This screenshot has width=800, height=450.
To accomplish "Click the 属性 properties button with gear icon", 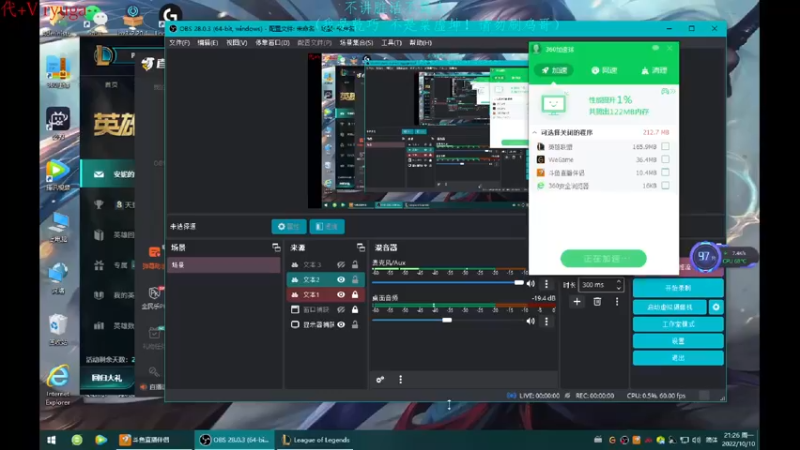I will 289,227.
